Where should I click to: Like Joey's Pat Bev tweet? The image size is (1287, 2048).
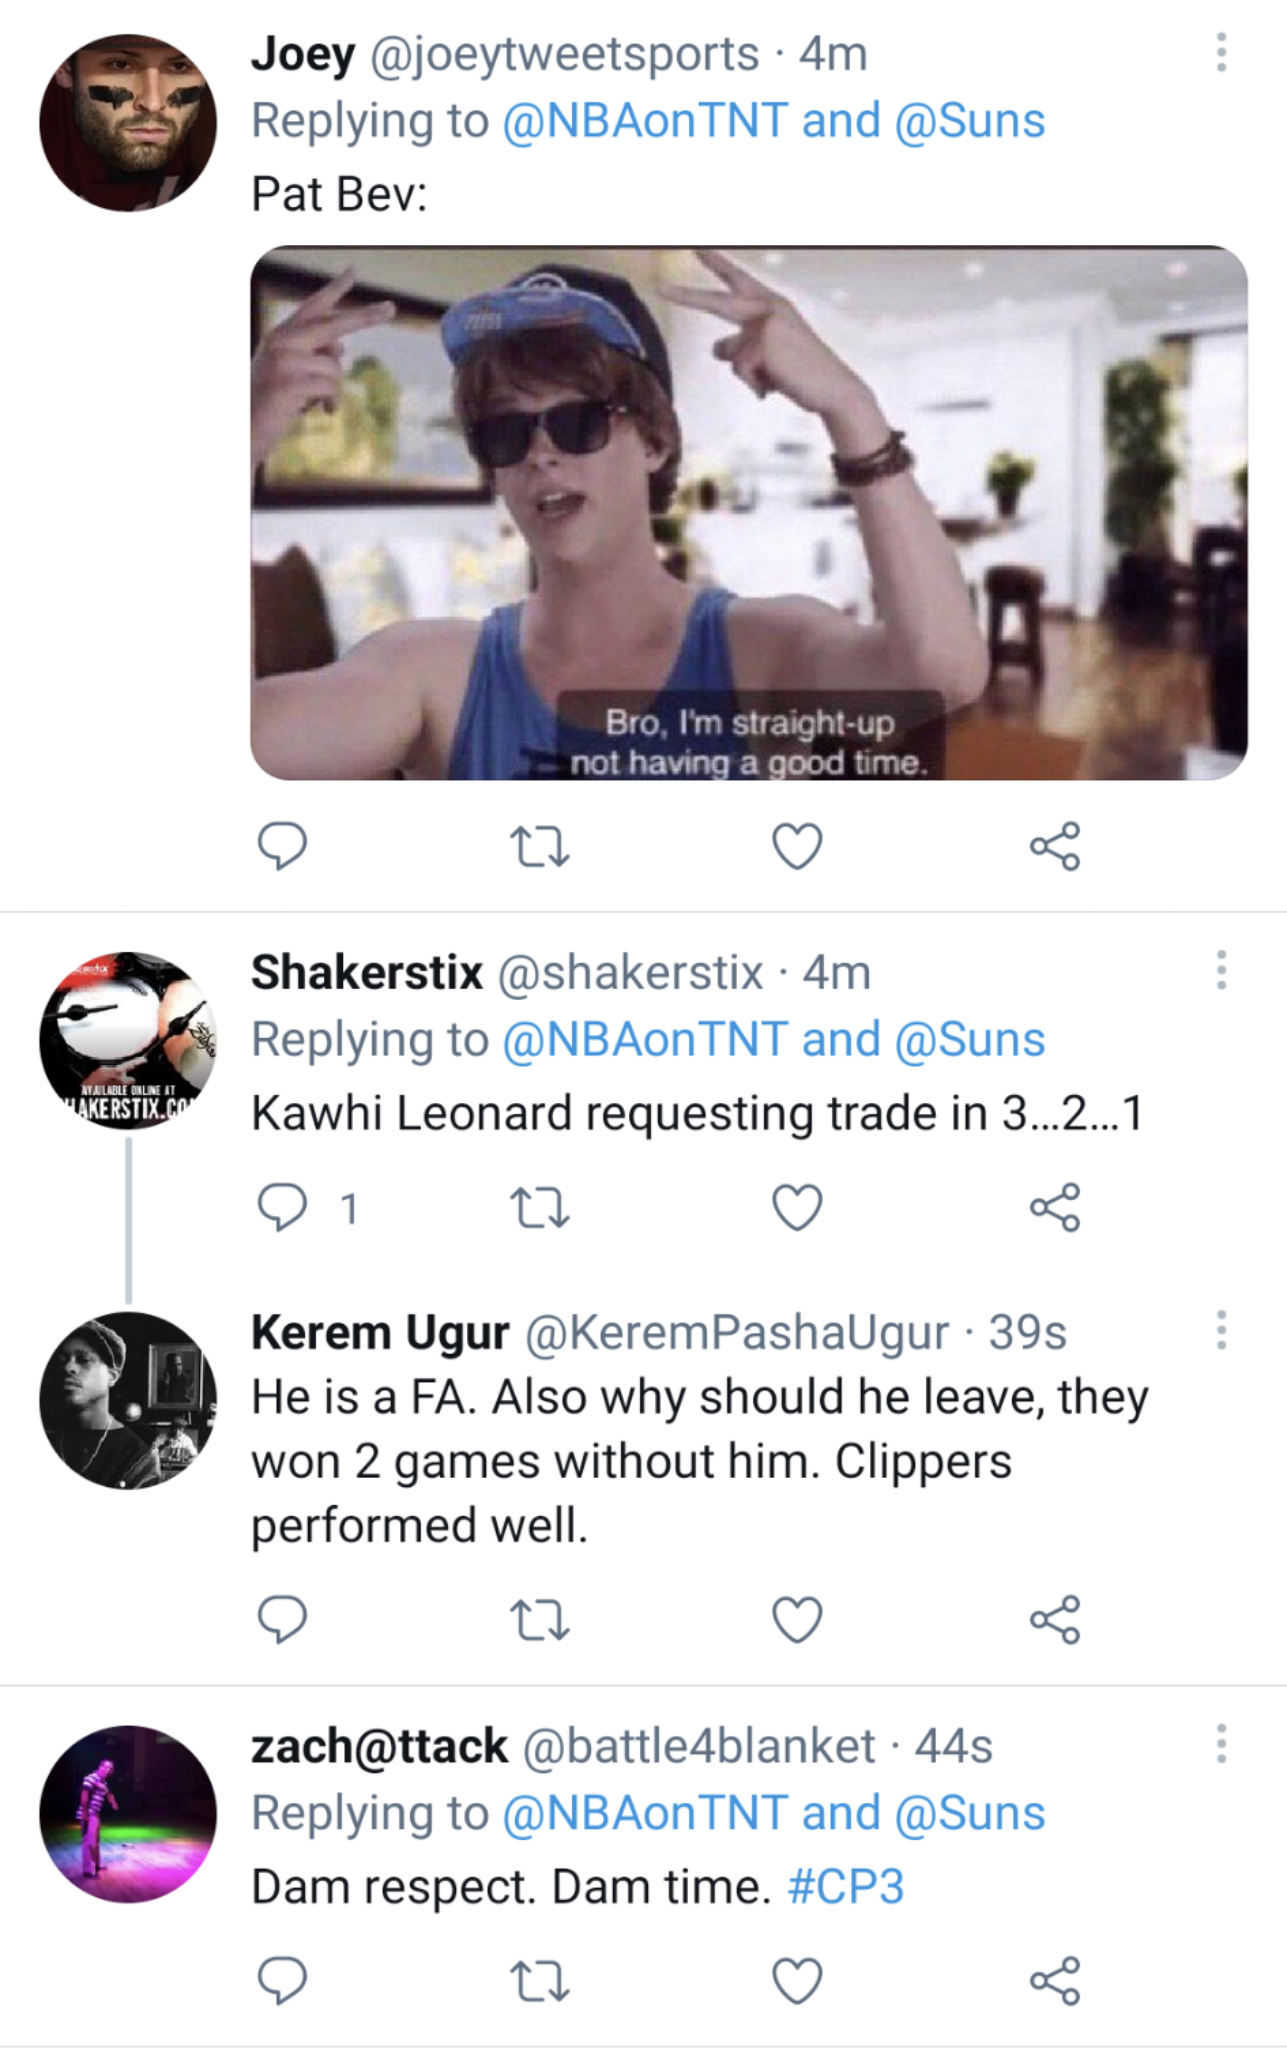[797, 846]
